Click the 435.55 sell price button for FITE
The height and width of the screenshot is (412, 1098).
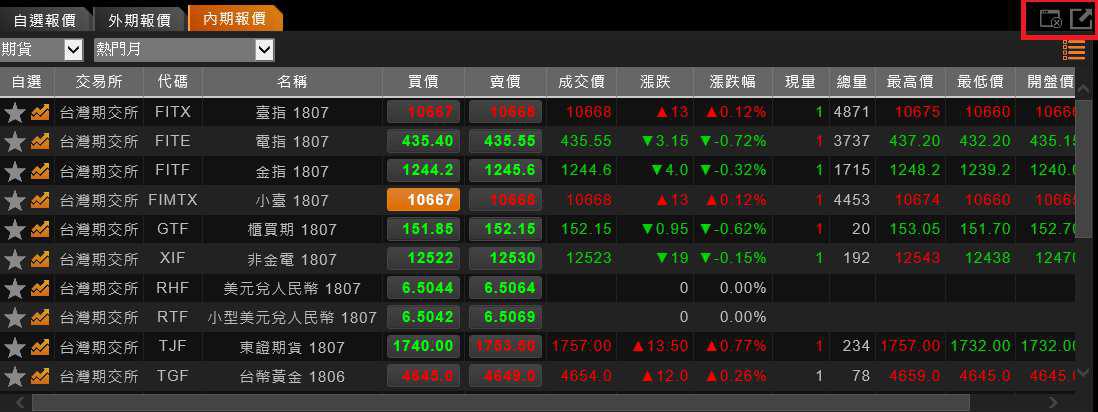[505, 141]
